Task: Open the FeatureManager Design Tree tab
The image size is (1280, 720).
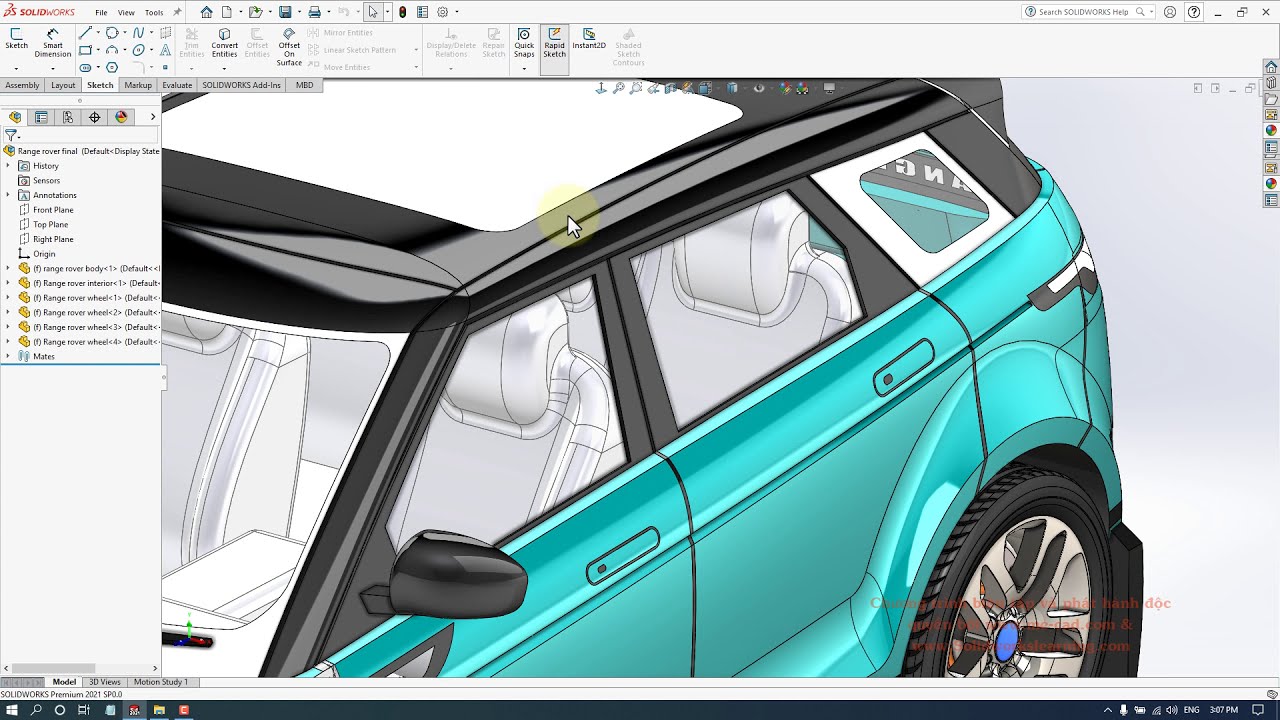Action: point(15,117)
